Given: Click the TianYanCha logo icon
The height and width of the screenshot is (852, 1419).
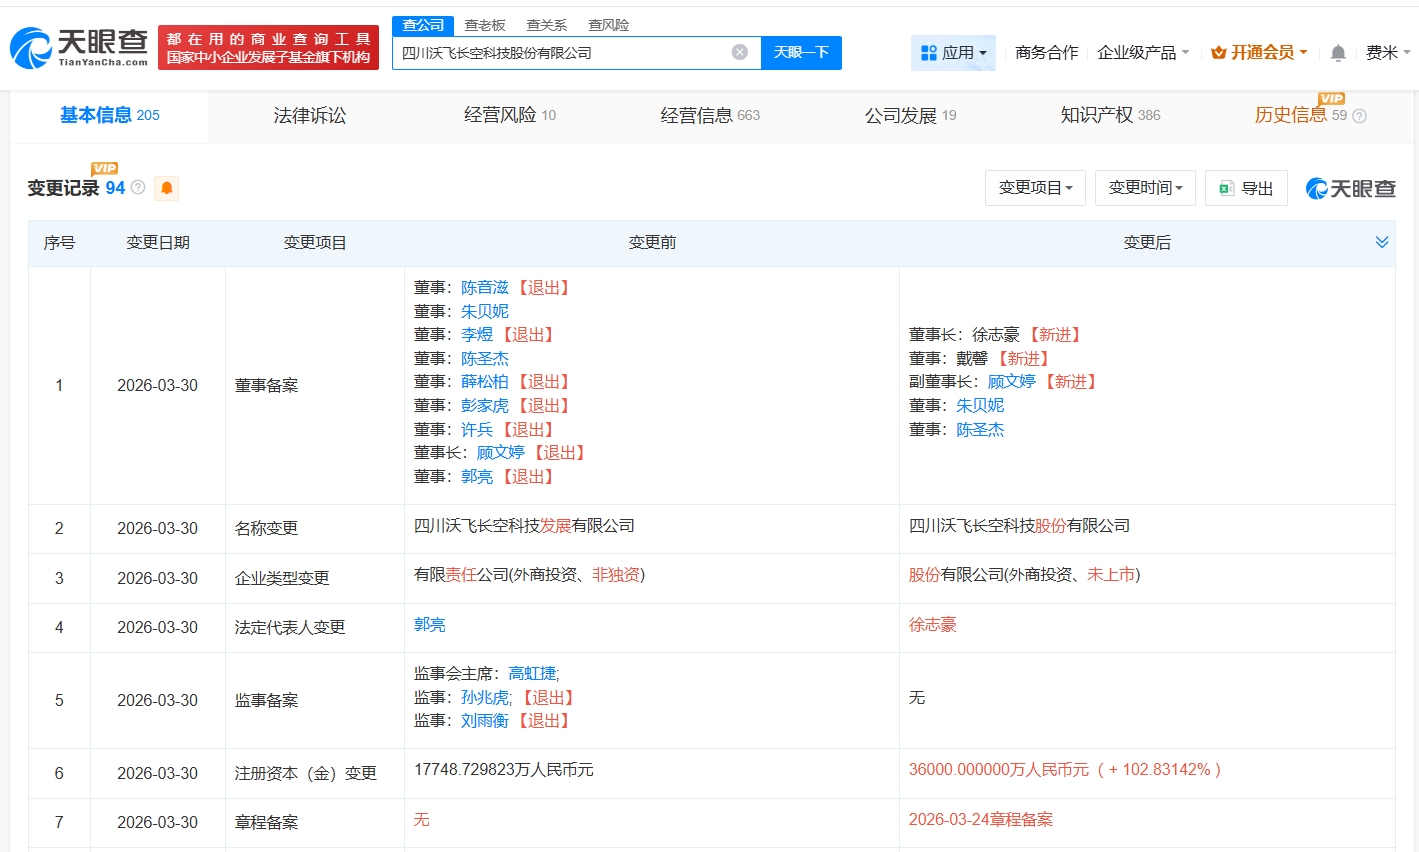Looking at the screenshot, I should click(32, 48).
